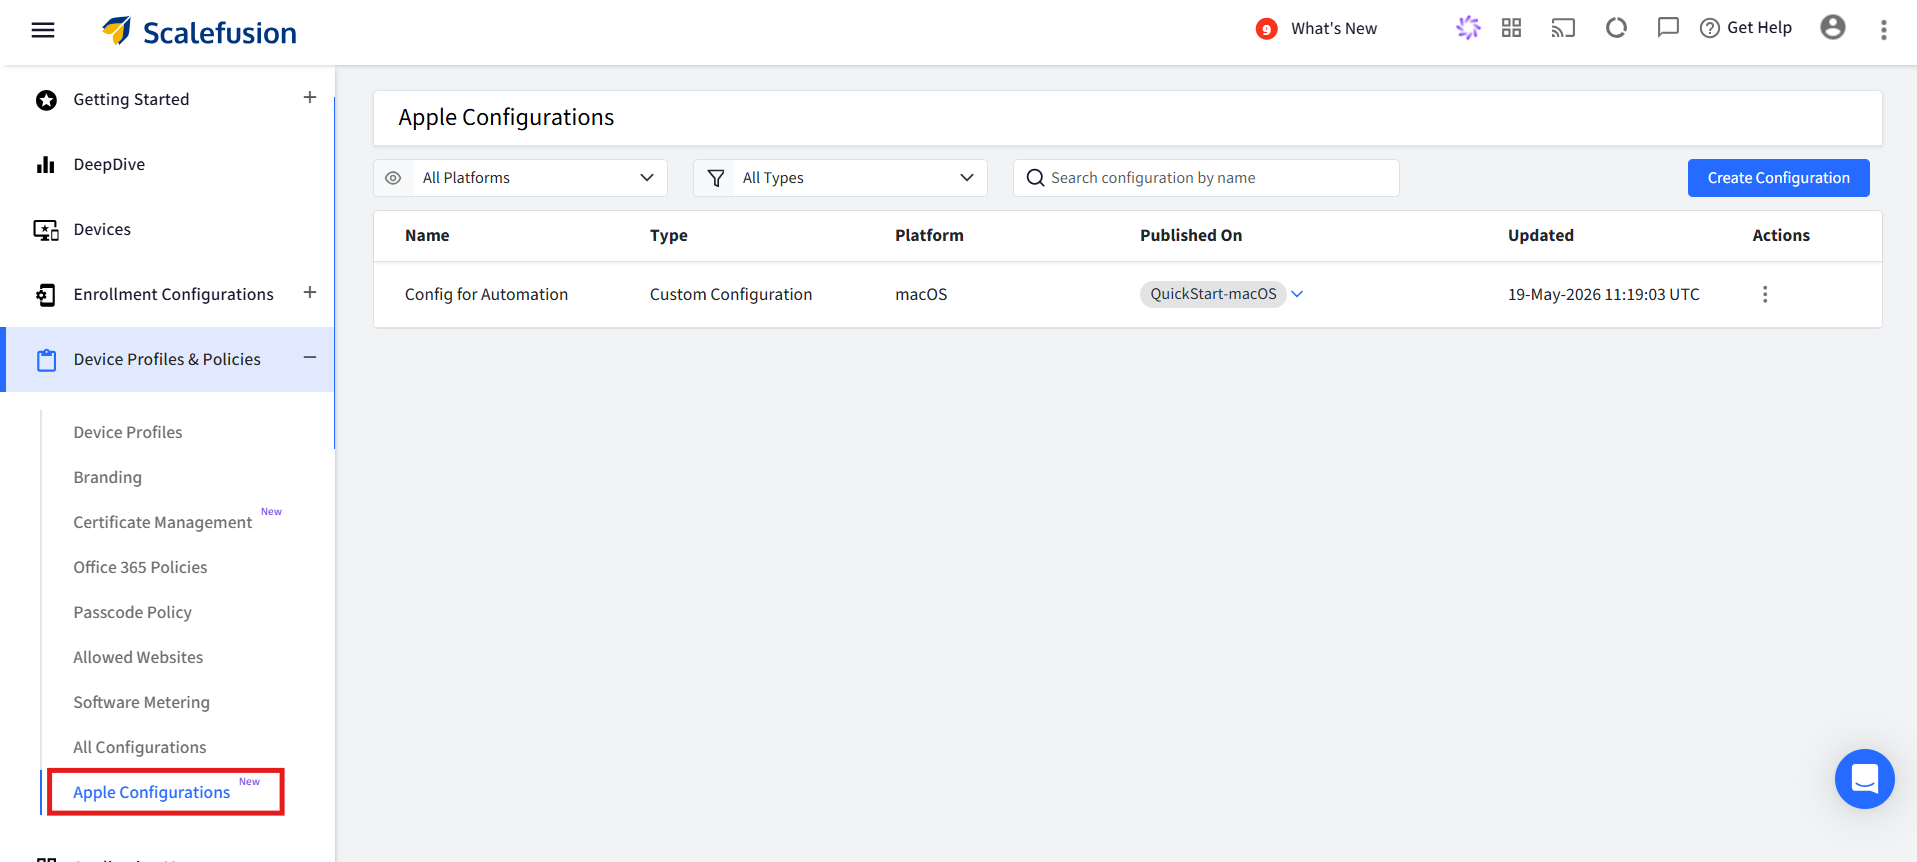Screen dimensions: 1917x862
Task: Collapse Device Profiles & Policies section
Action: (310, 357)
